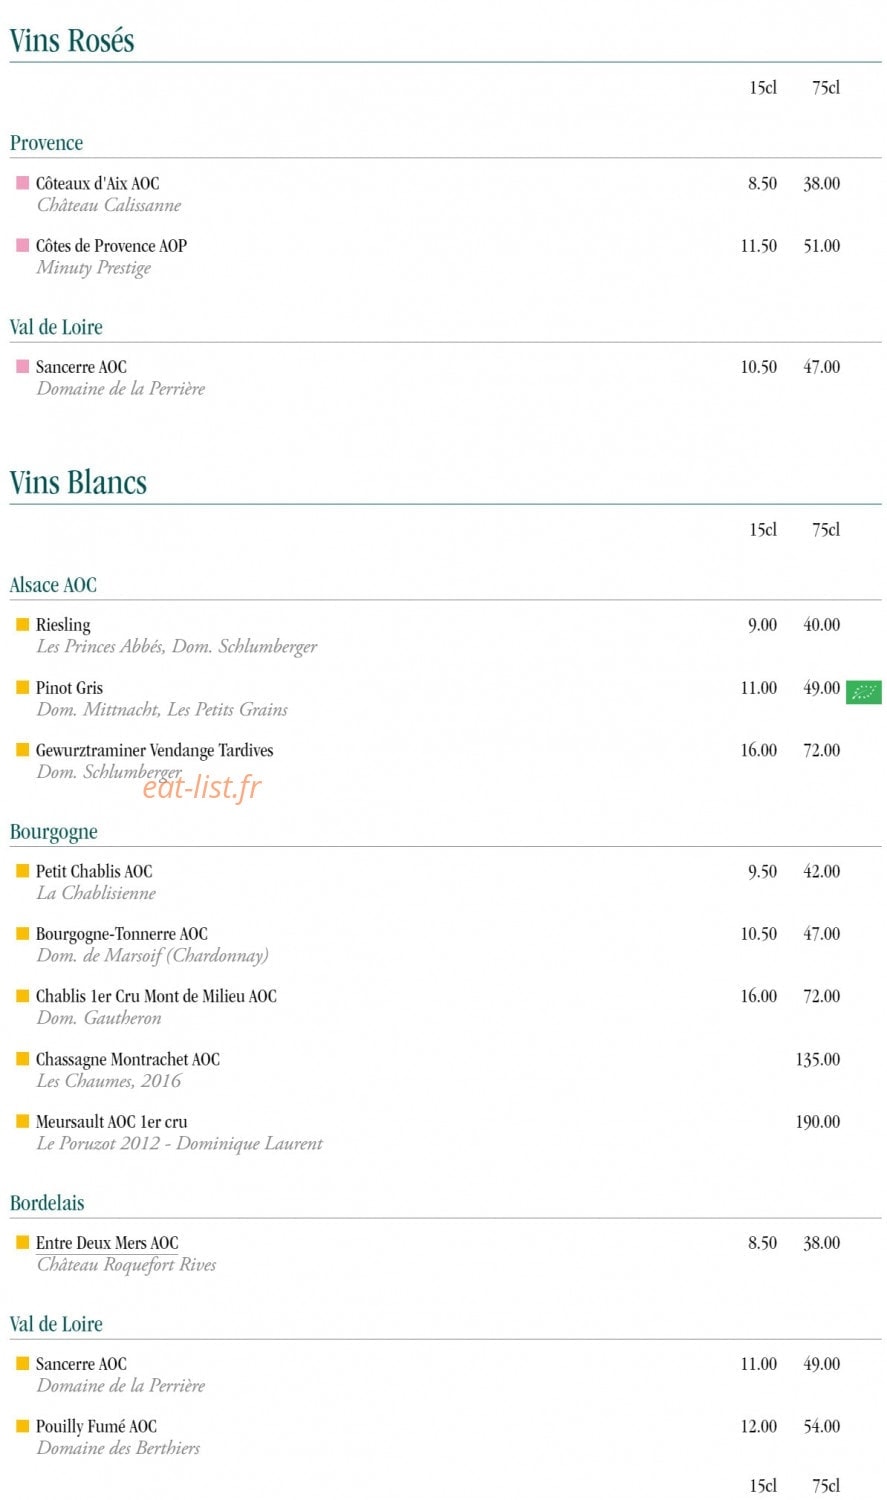Click yellow square beside Chablis 1er Cru
Image resolution: width=887 pixels, height=1500 pixels.
(x=22, y=996)
